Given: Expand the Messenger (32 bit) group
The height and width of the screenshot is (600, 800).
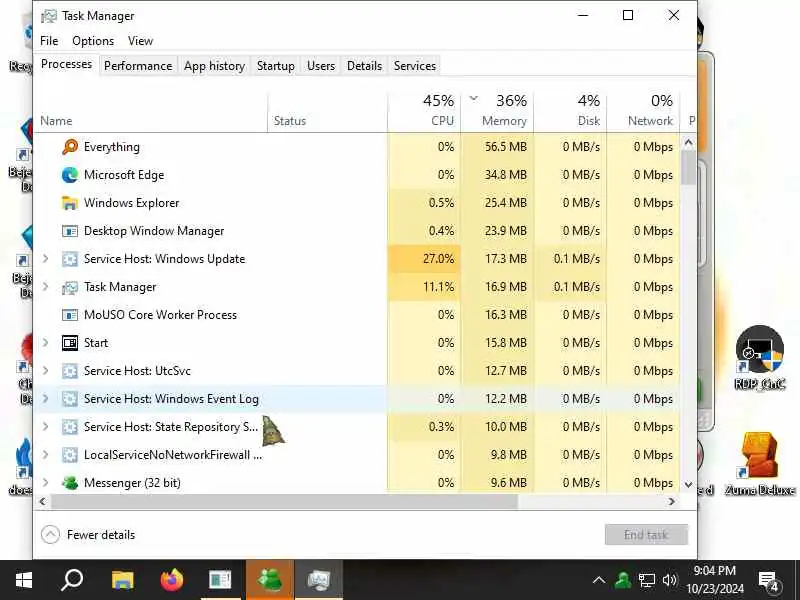Looking at the screenshot, I should tap(45, 483).
